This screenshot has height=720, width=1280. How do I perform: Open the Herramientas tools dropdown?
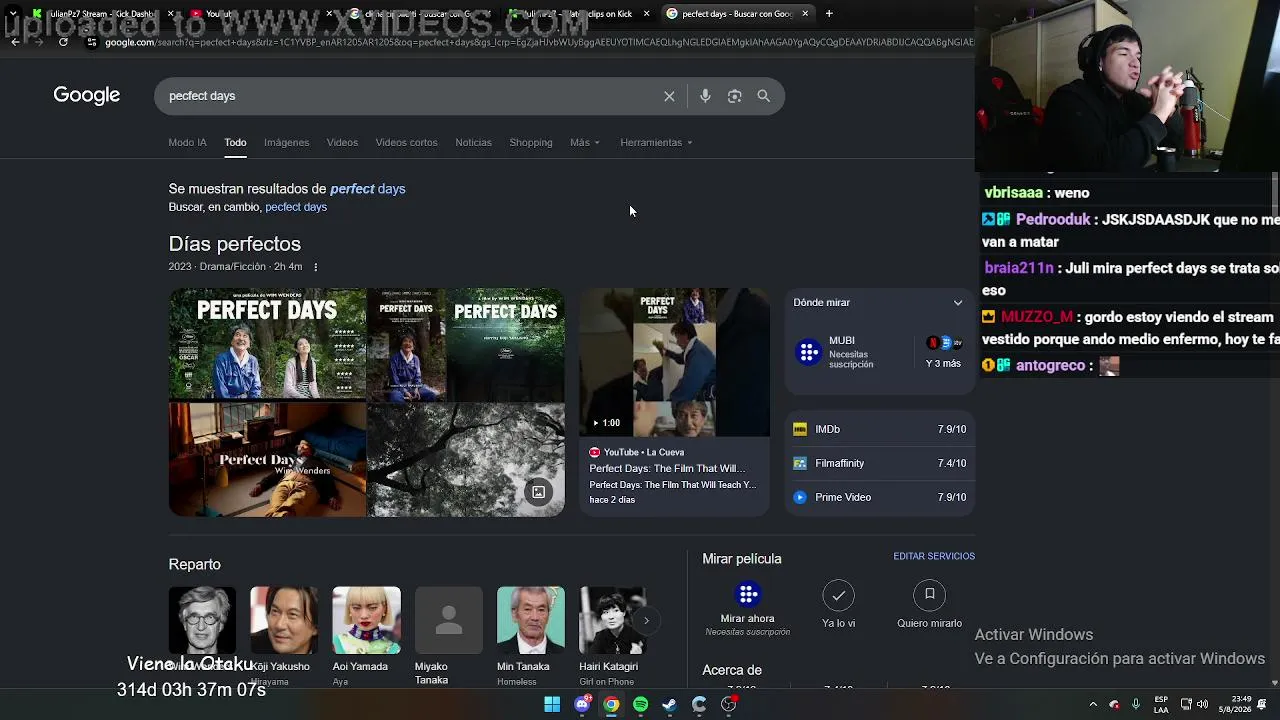tap(656, 143)
